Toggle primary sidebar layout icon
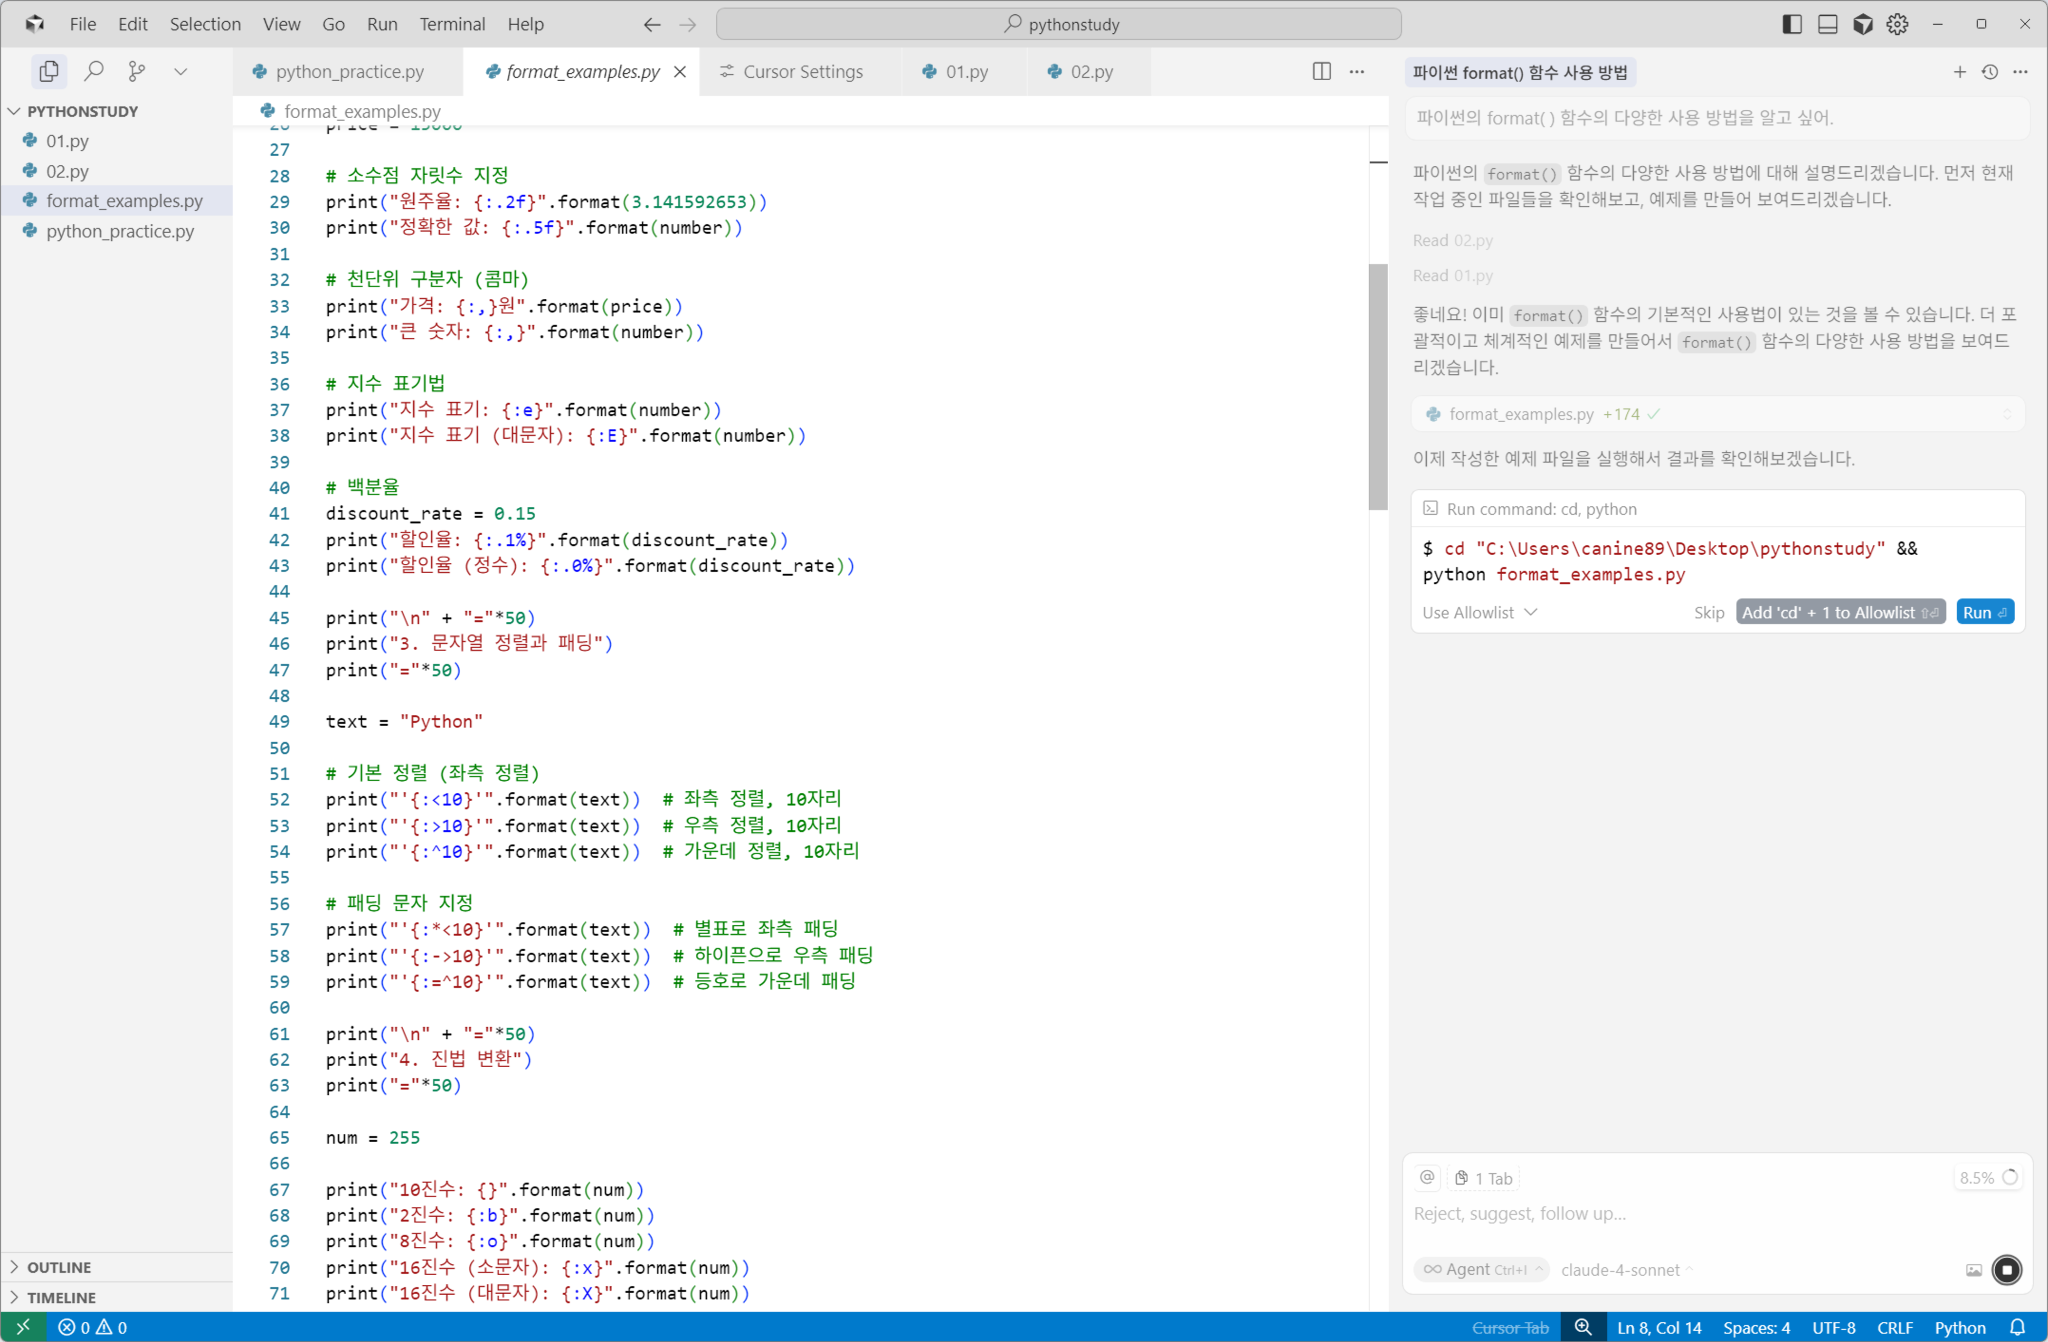This screenshot has height=1342, width=2048. 1792,24
